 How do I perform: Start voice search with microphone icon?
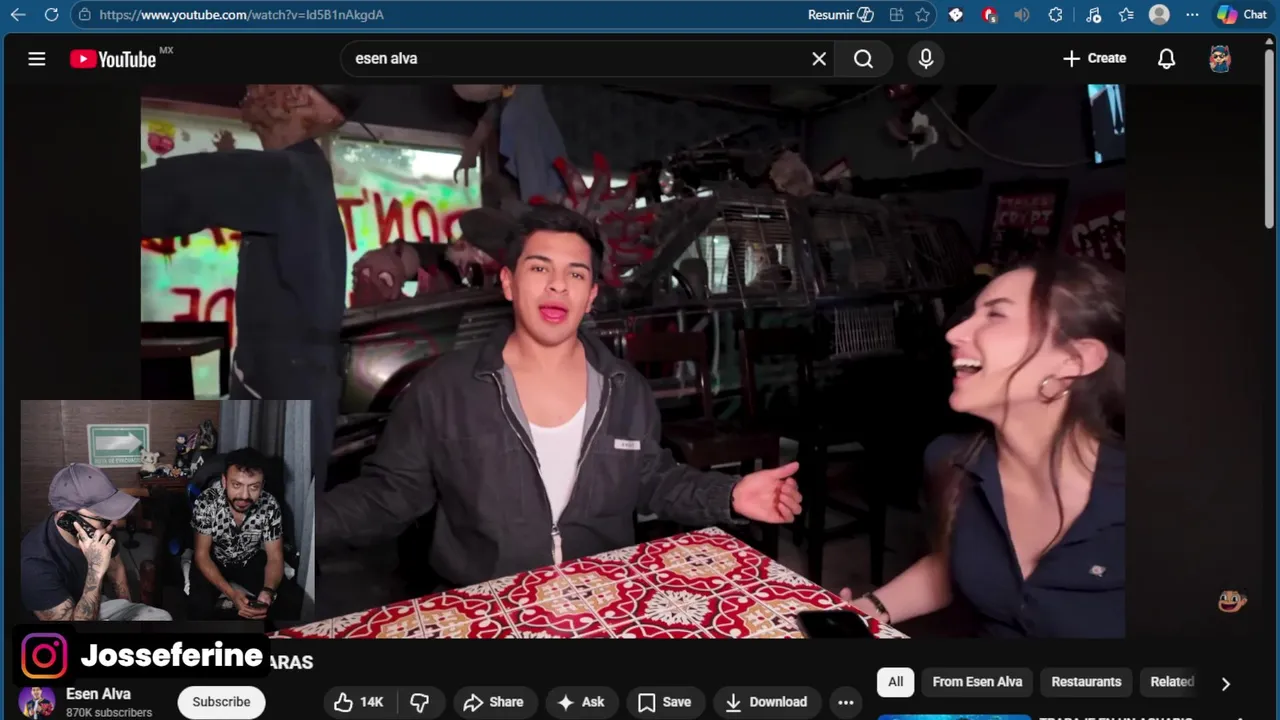926,59
